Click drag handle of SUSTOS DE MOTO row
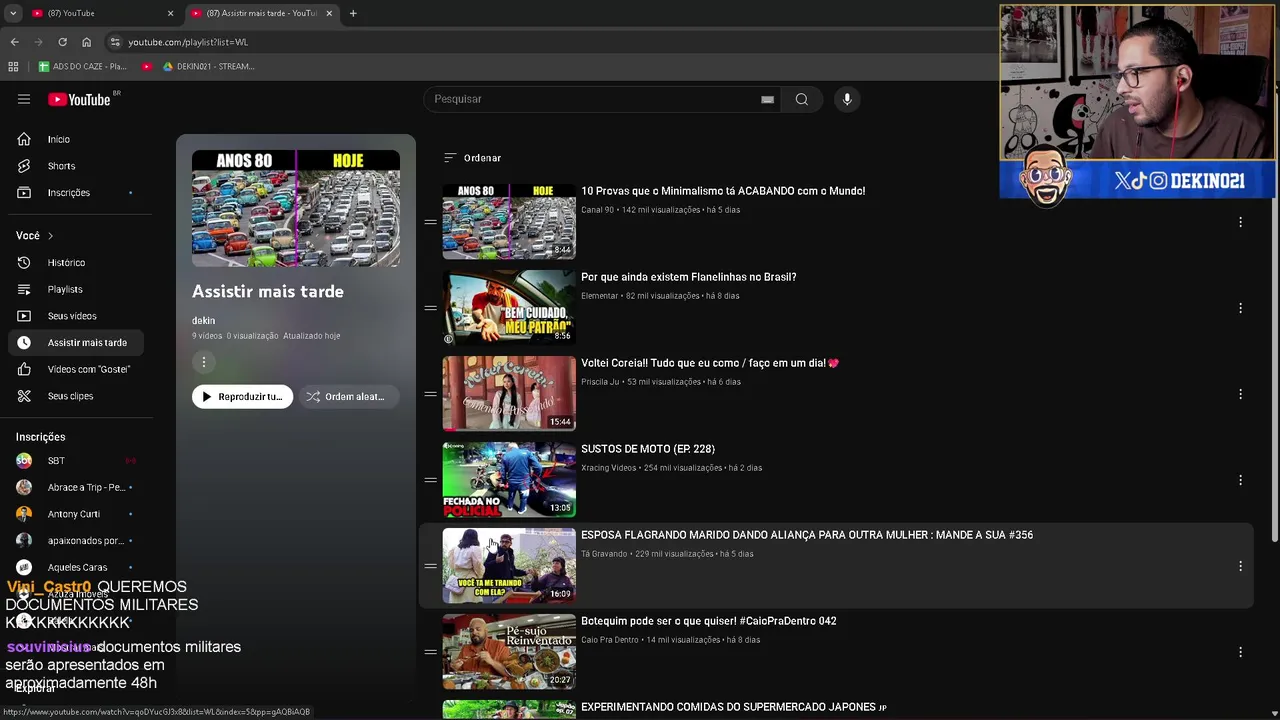This screenshot has width=1280, height=720. point(430,480)
